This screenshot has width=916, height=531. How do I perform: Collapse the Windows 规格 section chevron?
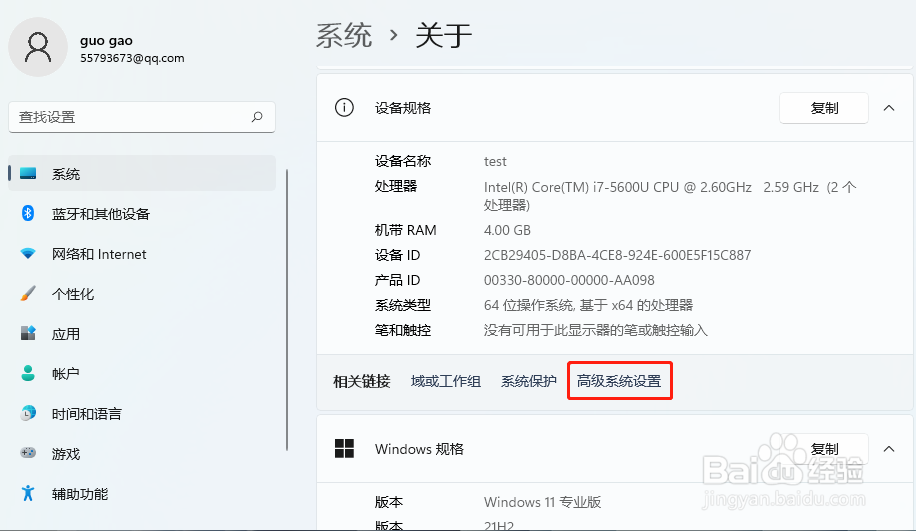(889, 449)
